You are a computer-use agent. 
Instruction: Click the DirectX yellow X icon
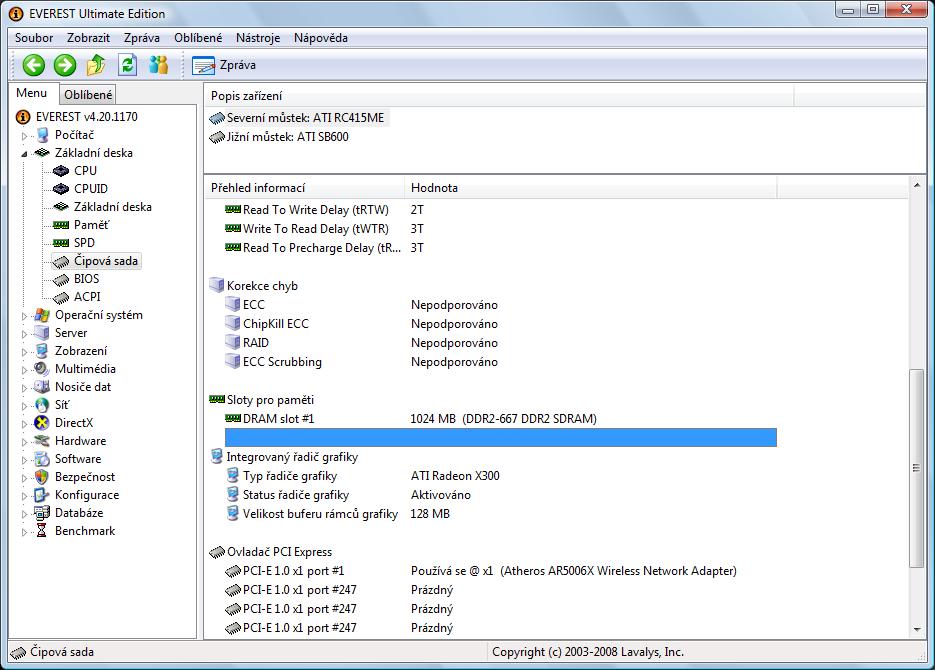42,423
